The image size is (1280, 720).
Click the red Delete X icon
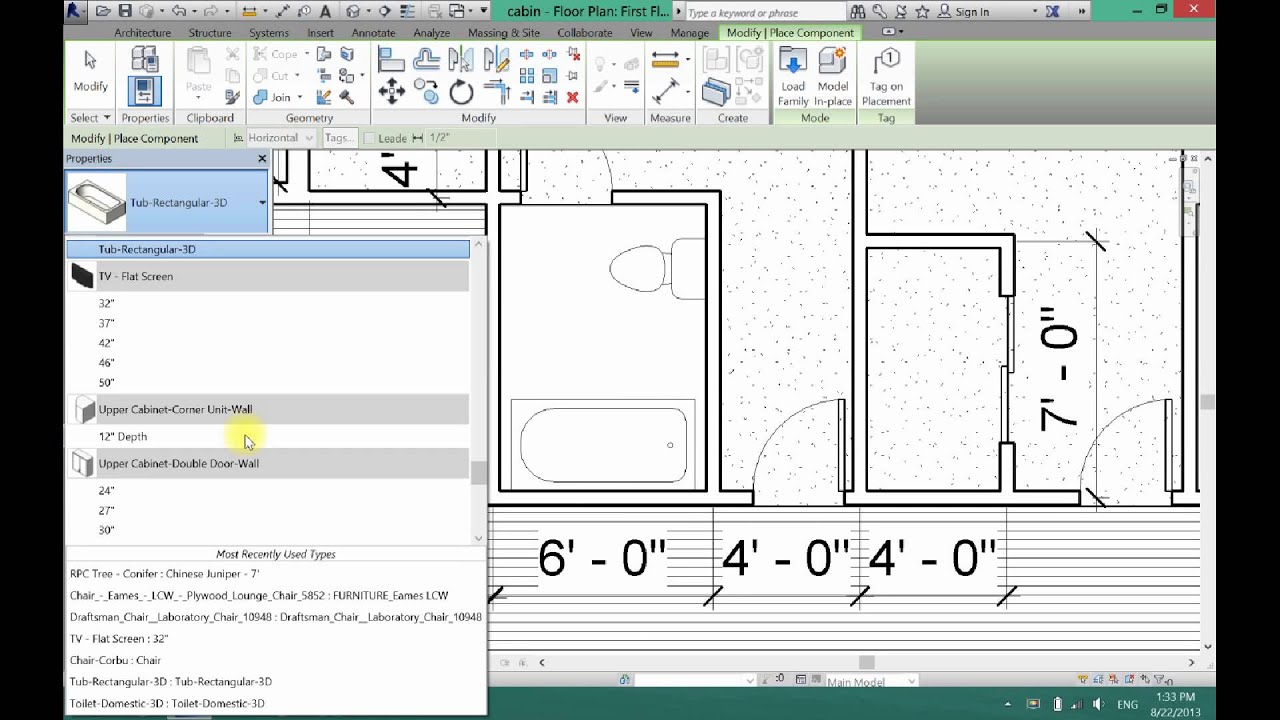pos(573,97)
